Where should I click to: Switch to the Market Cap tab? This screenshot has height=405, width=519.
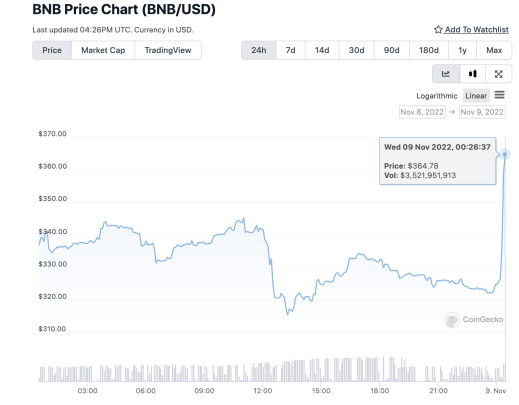pos(103,50)
